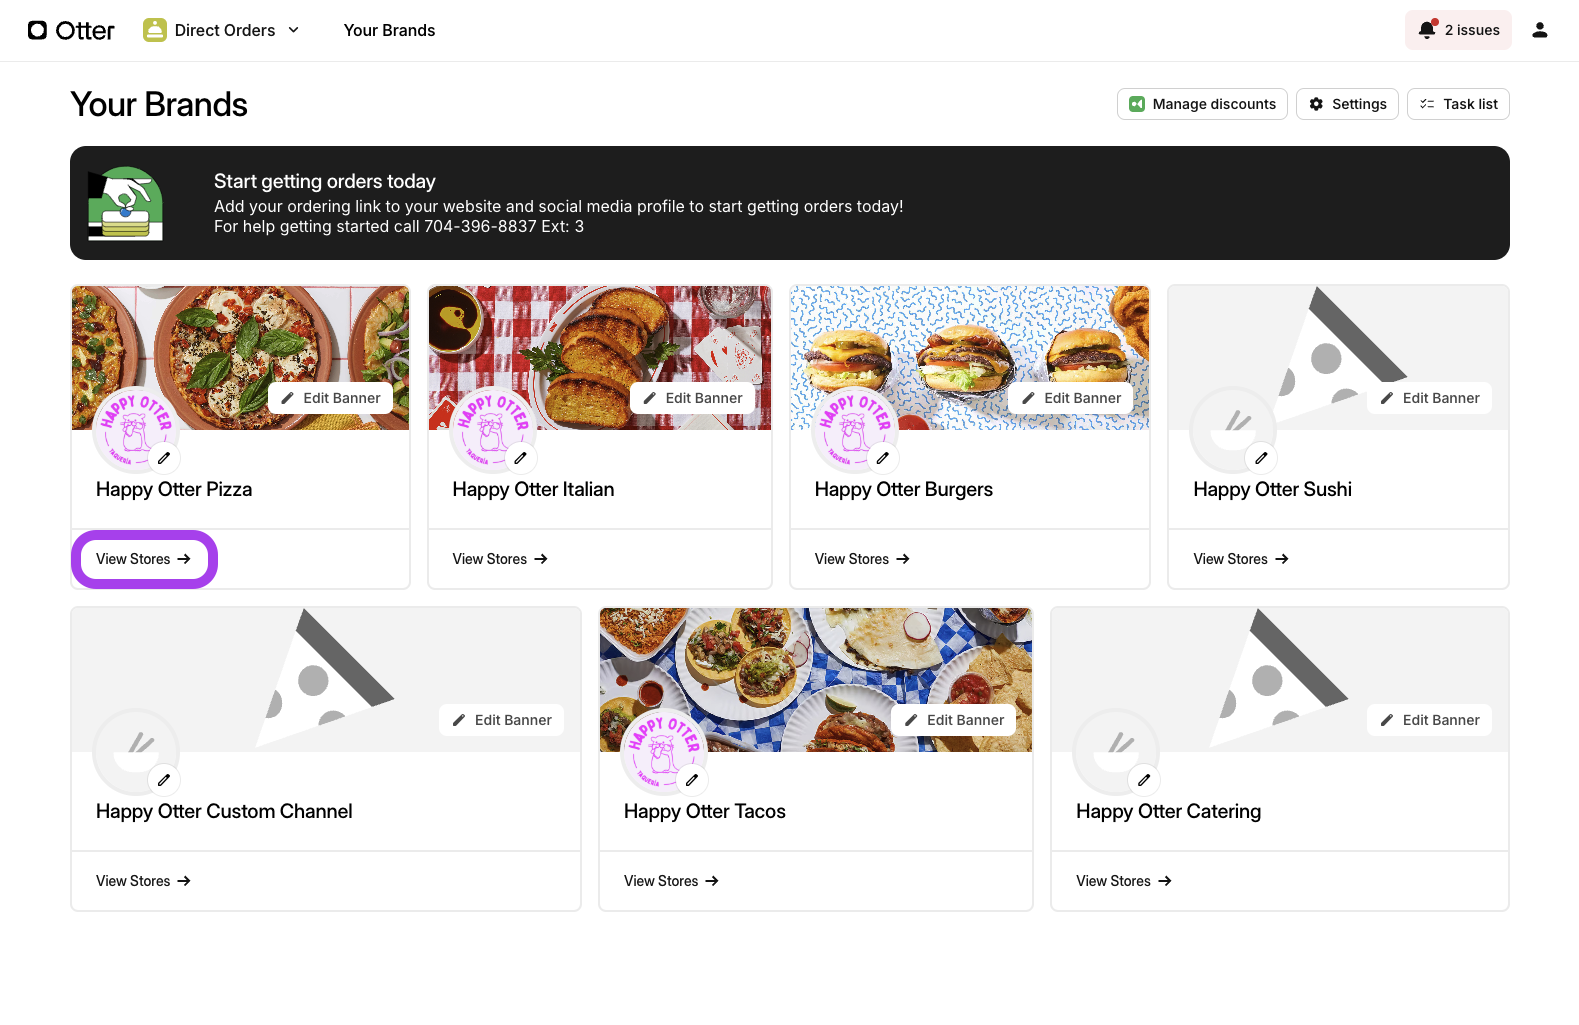Edit the Happy Otter Italian logo pencil

(x=520, y=458)
